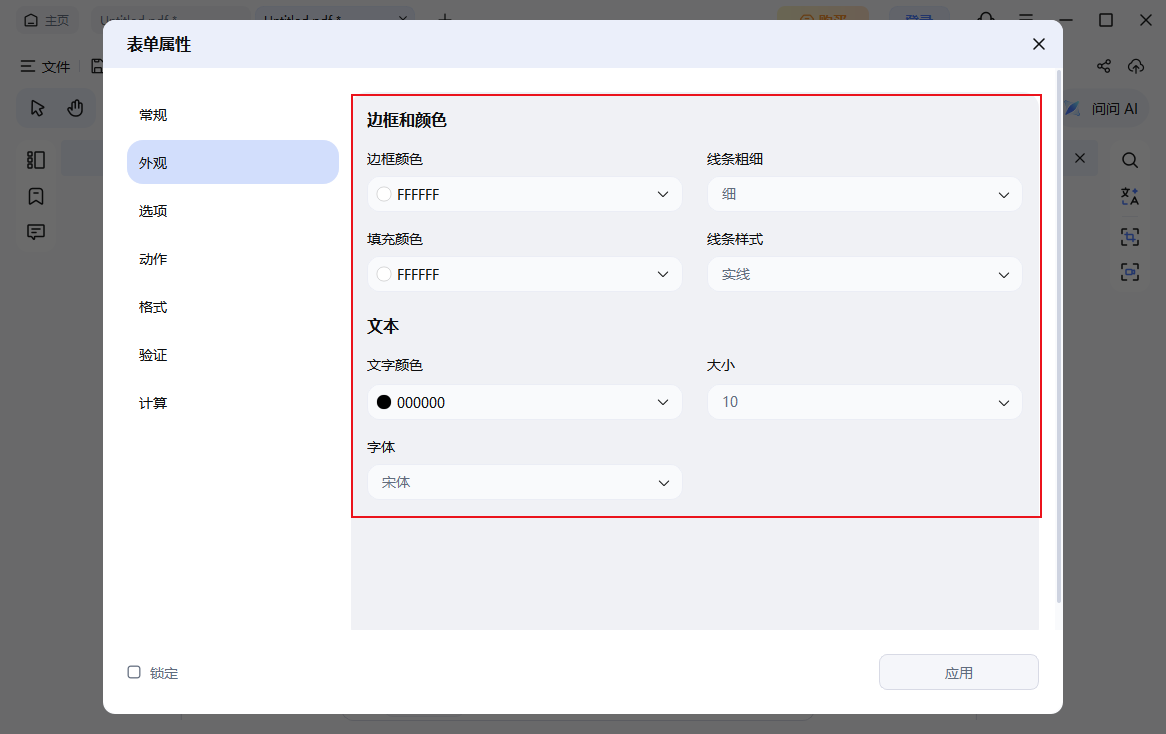Click the OCR scan icon
This screenshot has width=1166, height=734.
coord(1130,237)
